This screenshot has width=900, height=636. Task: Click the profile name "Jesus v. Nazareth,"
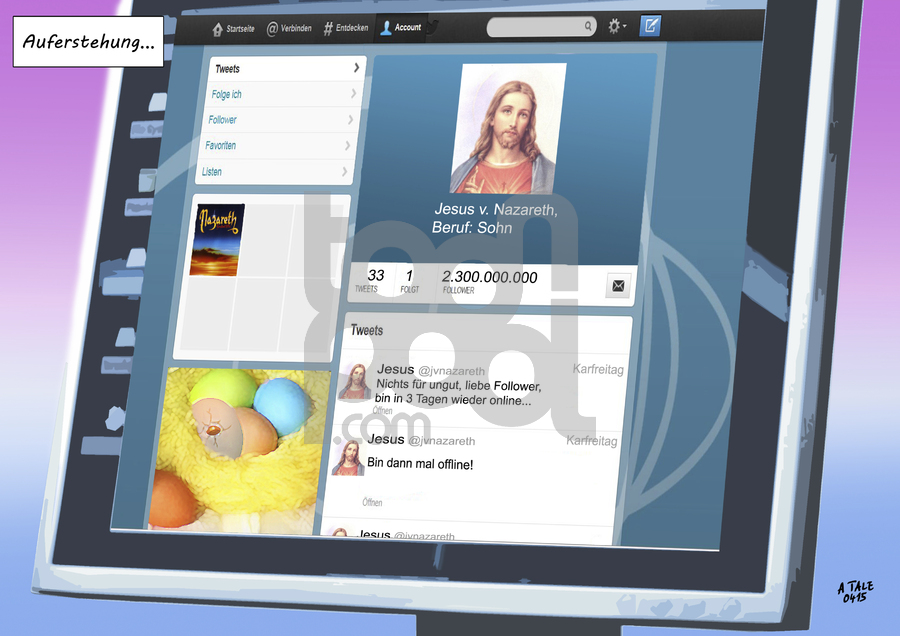tap(496, 209)
